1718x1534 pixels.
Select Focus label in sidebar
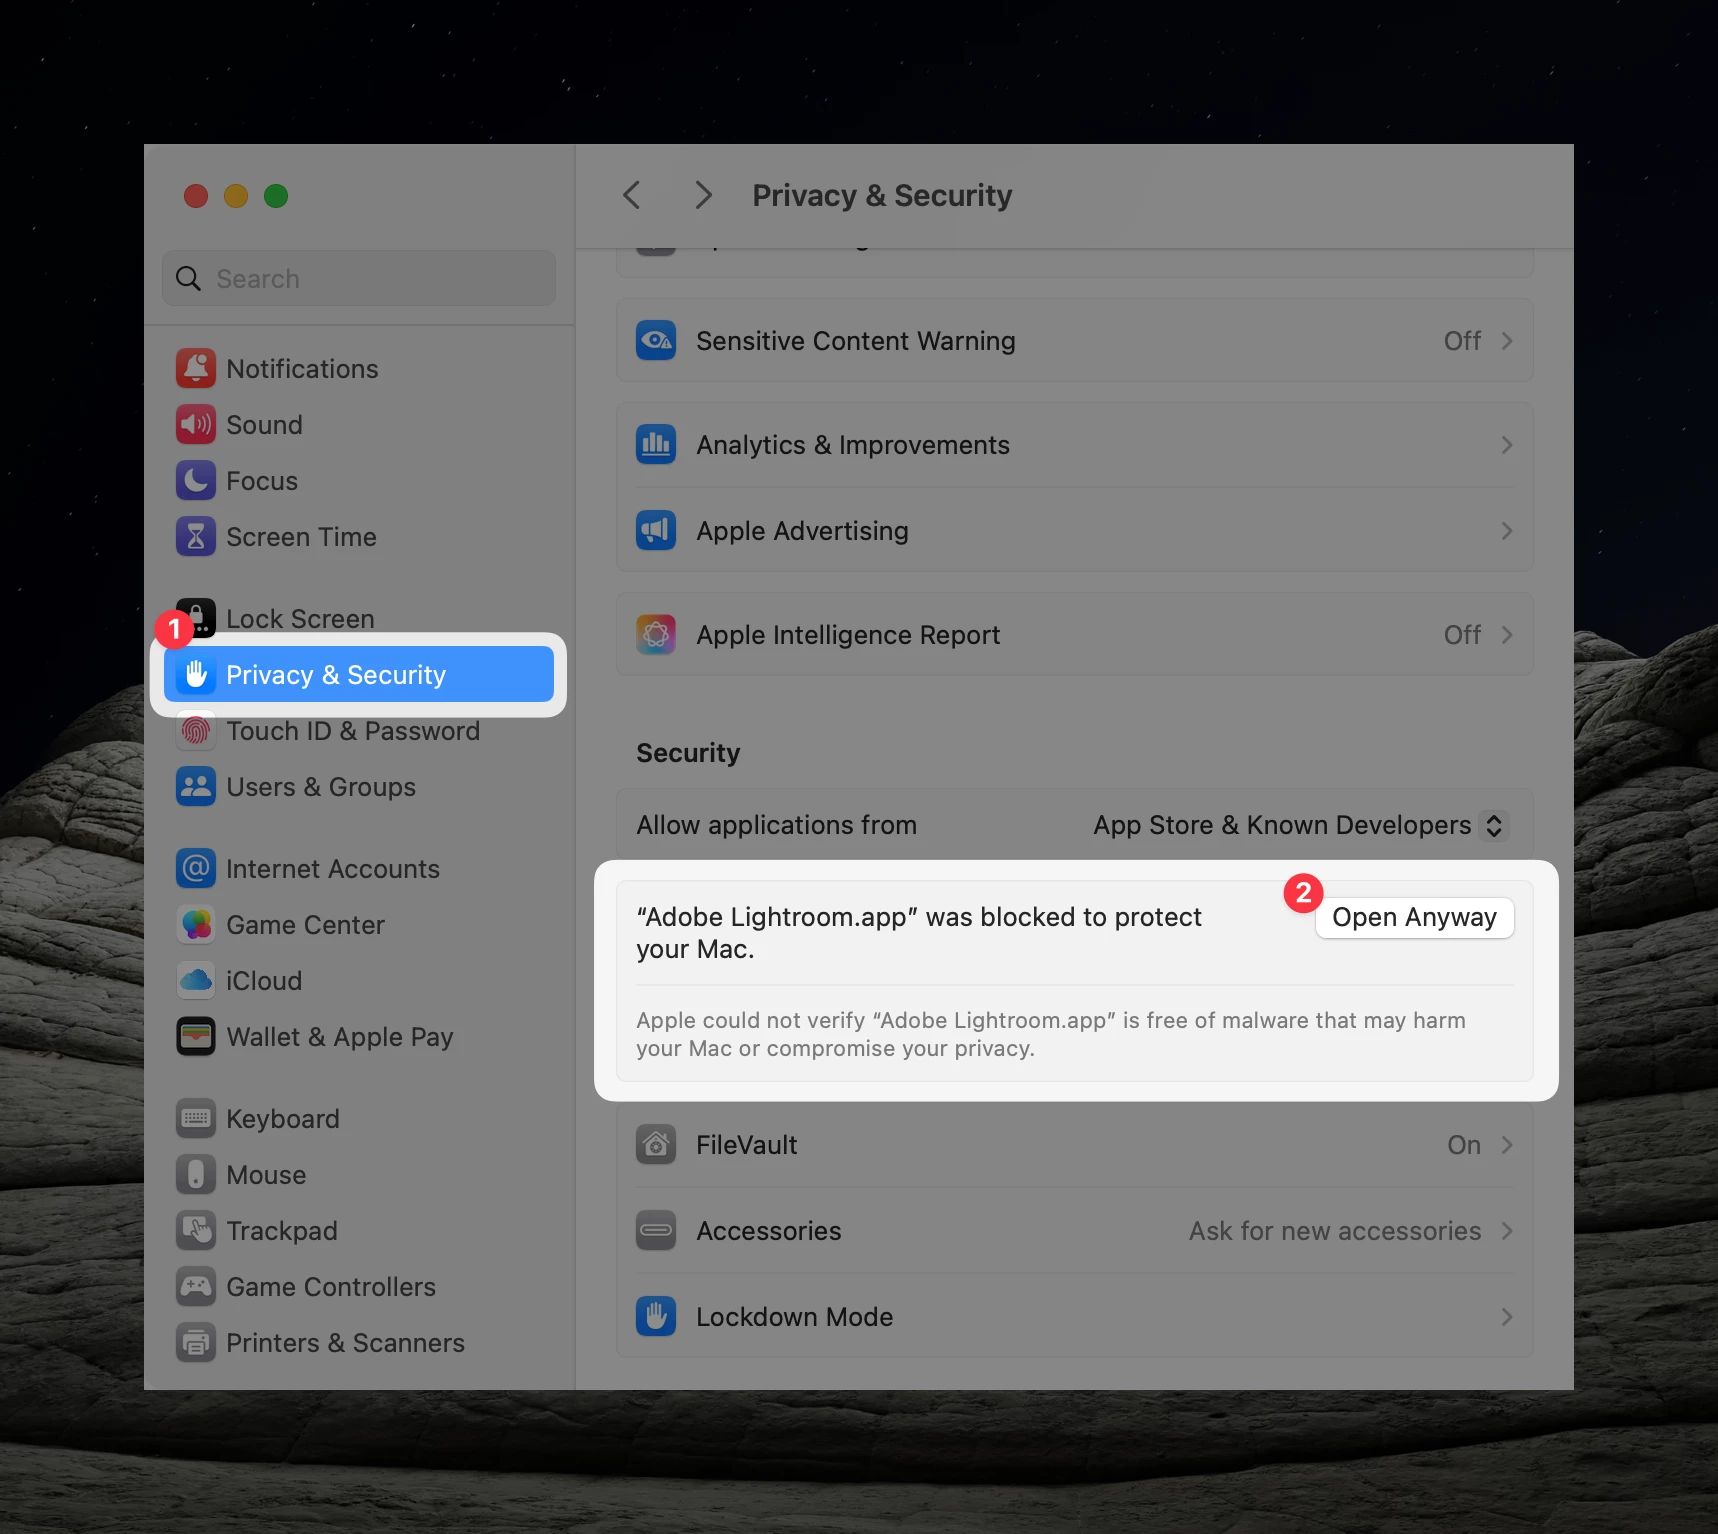point(262,481)
